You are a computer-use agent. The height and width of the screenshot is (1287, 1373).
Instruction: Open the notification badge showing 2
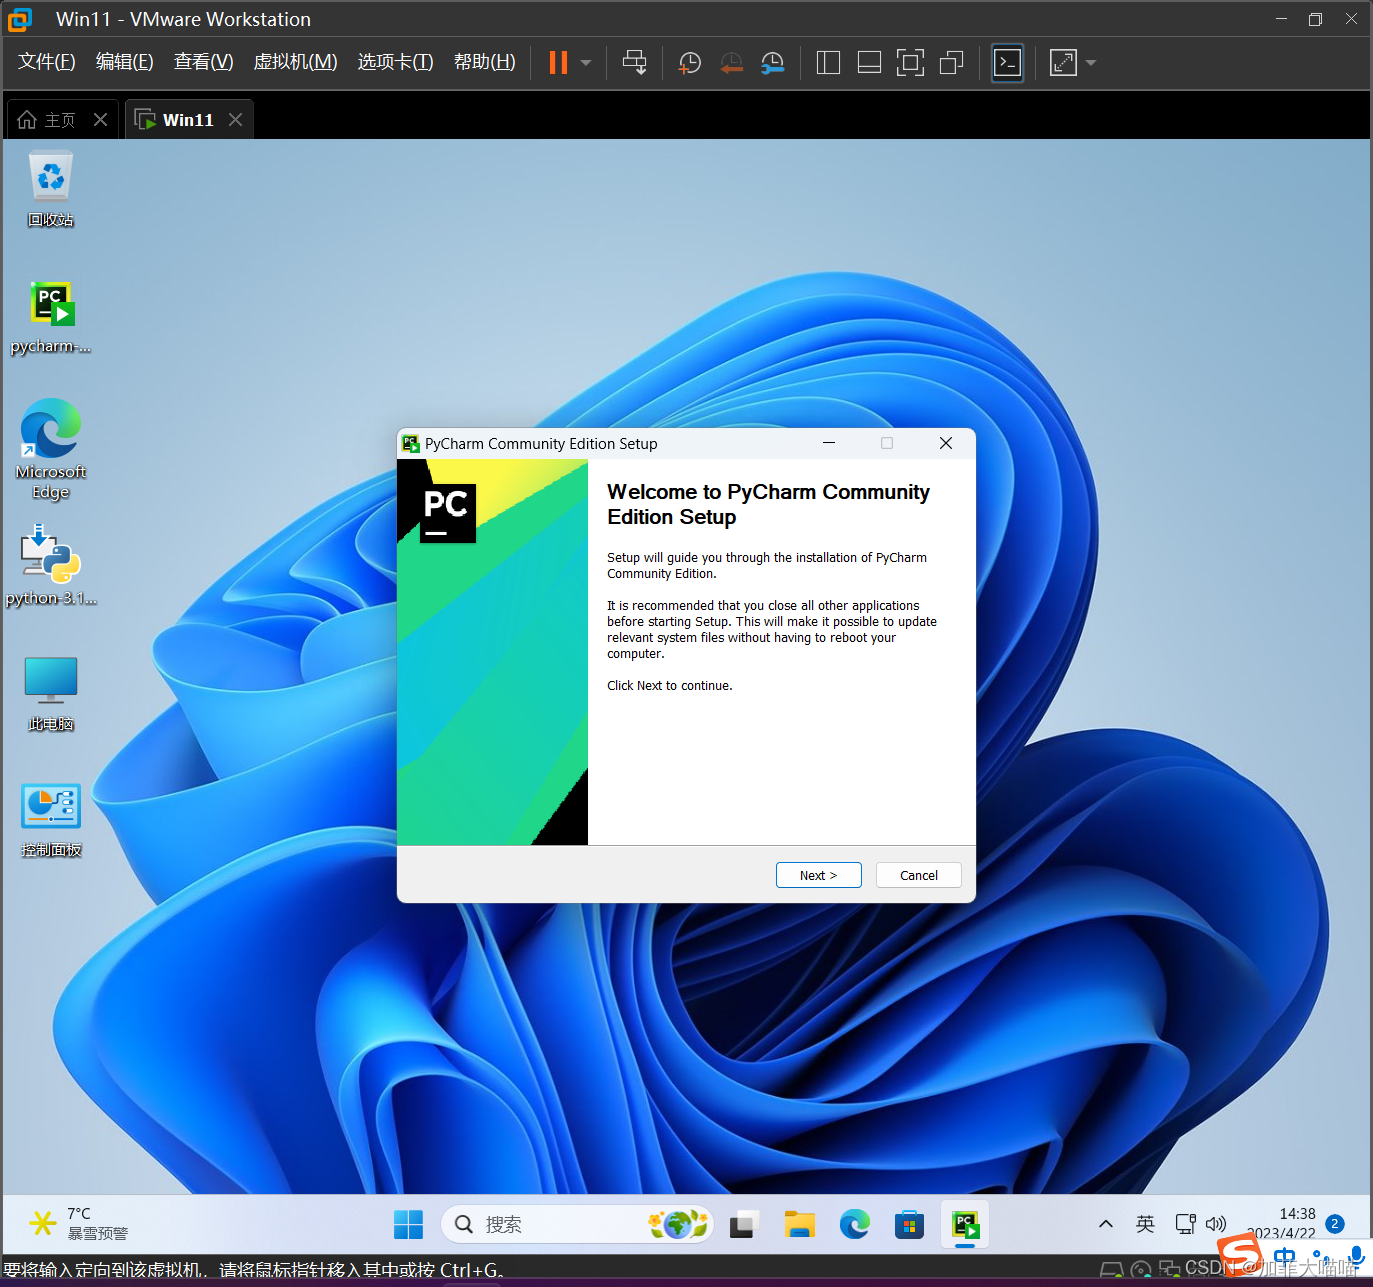1335,1224
